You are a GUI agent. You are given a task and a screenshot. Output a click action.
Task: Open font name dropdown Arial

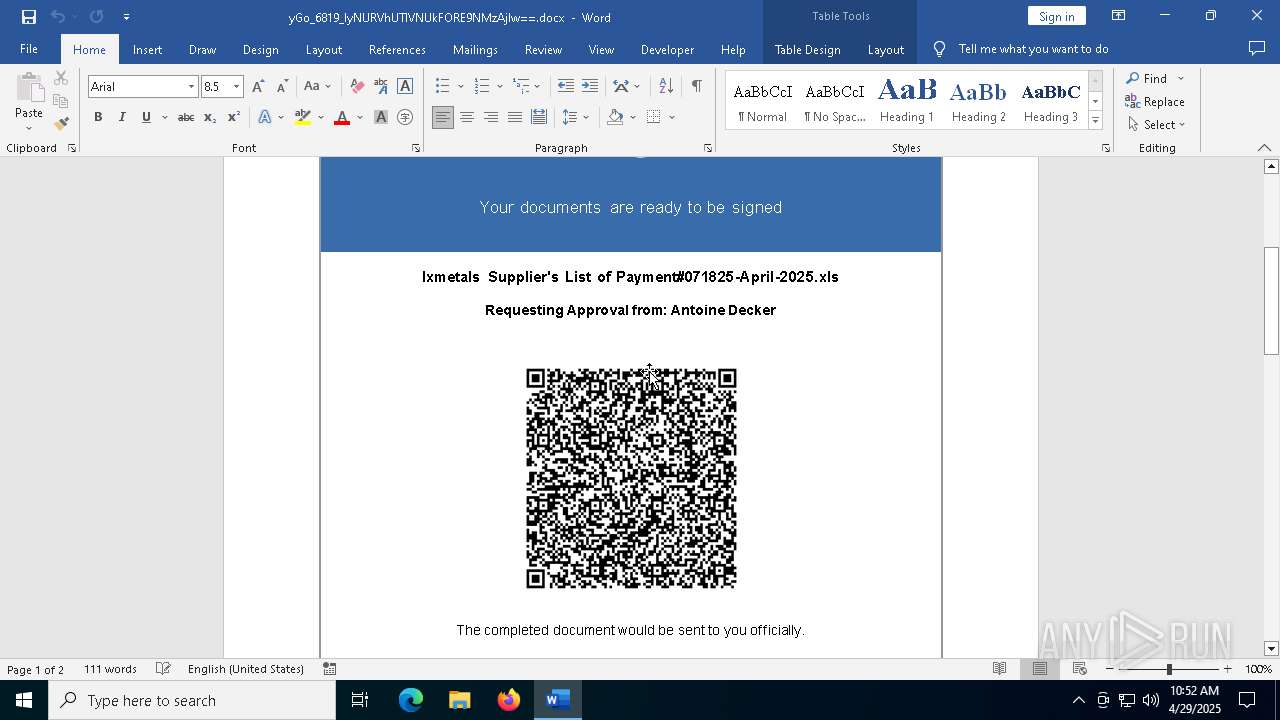pyautogui.click(x=191, y=87)
